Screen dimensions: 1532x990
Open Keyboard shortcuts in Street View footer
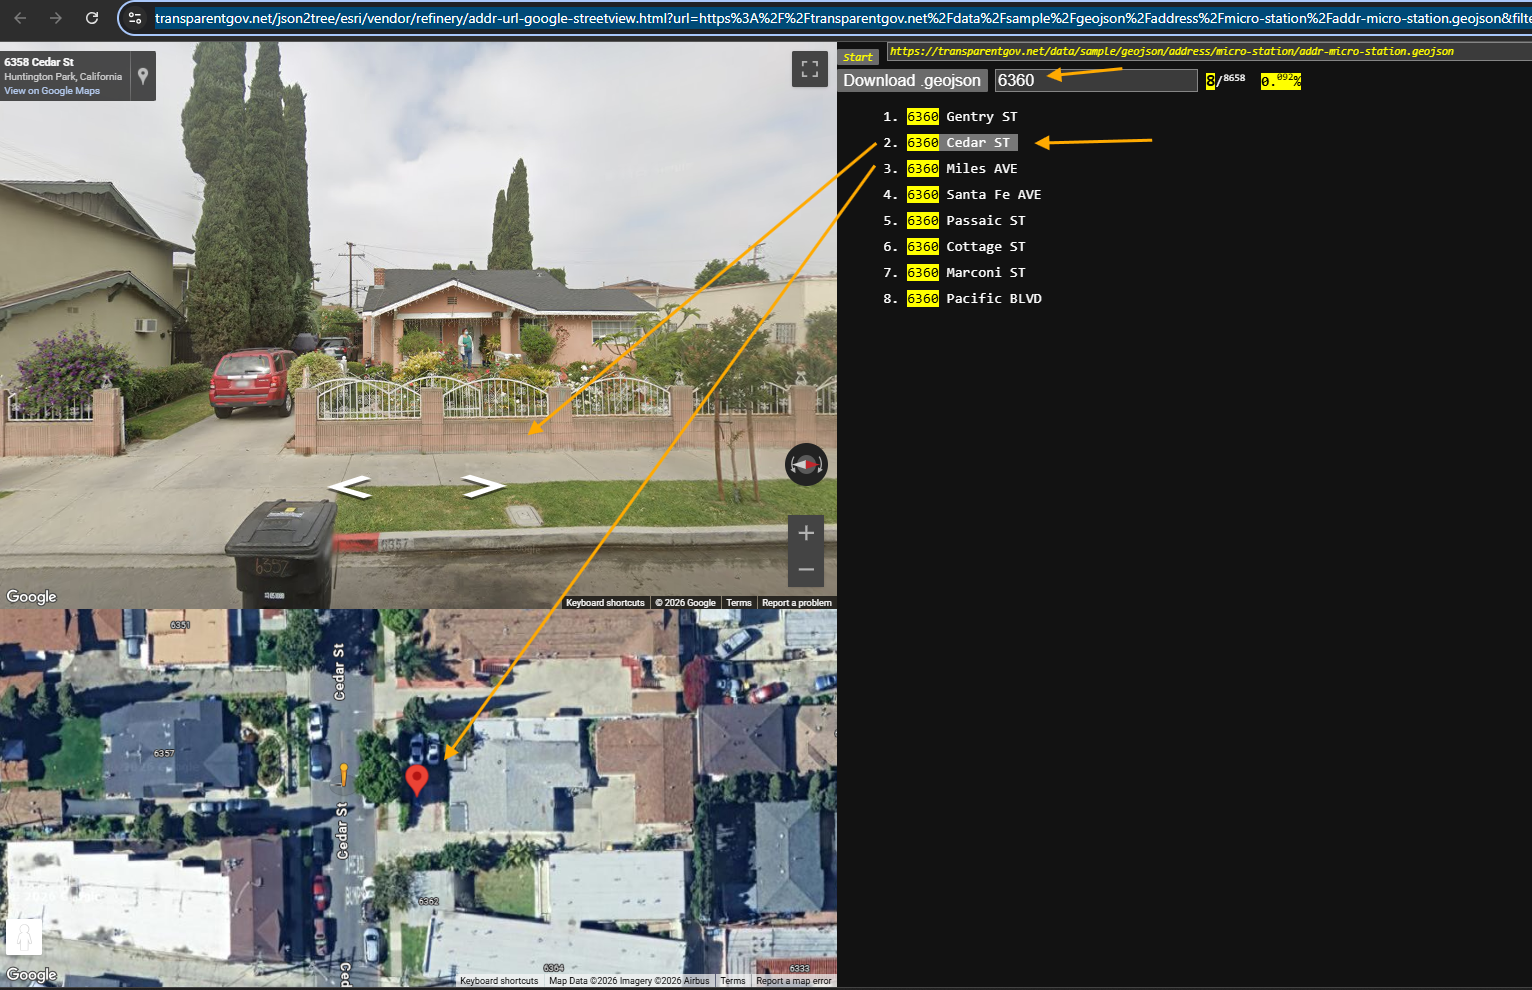point(605,603)
